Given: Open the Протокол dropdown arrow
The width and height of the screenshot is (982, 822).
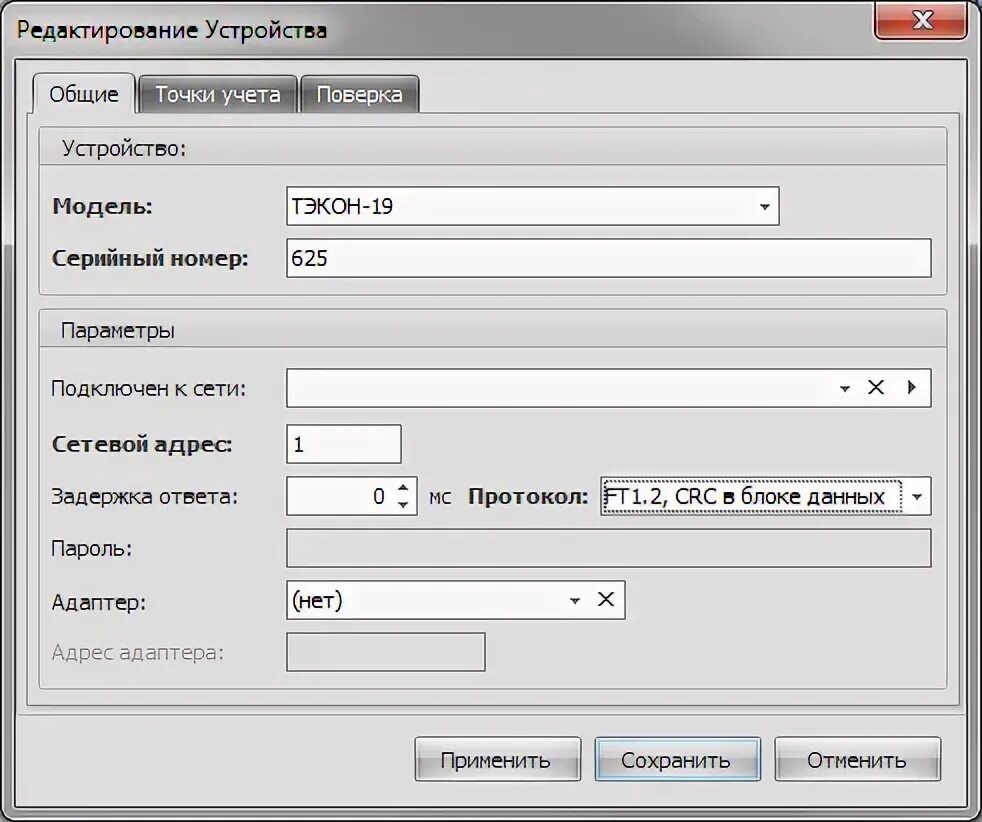Looking at the screenshot, I should pyautogui.click(x=917, y=496).
